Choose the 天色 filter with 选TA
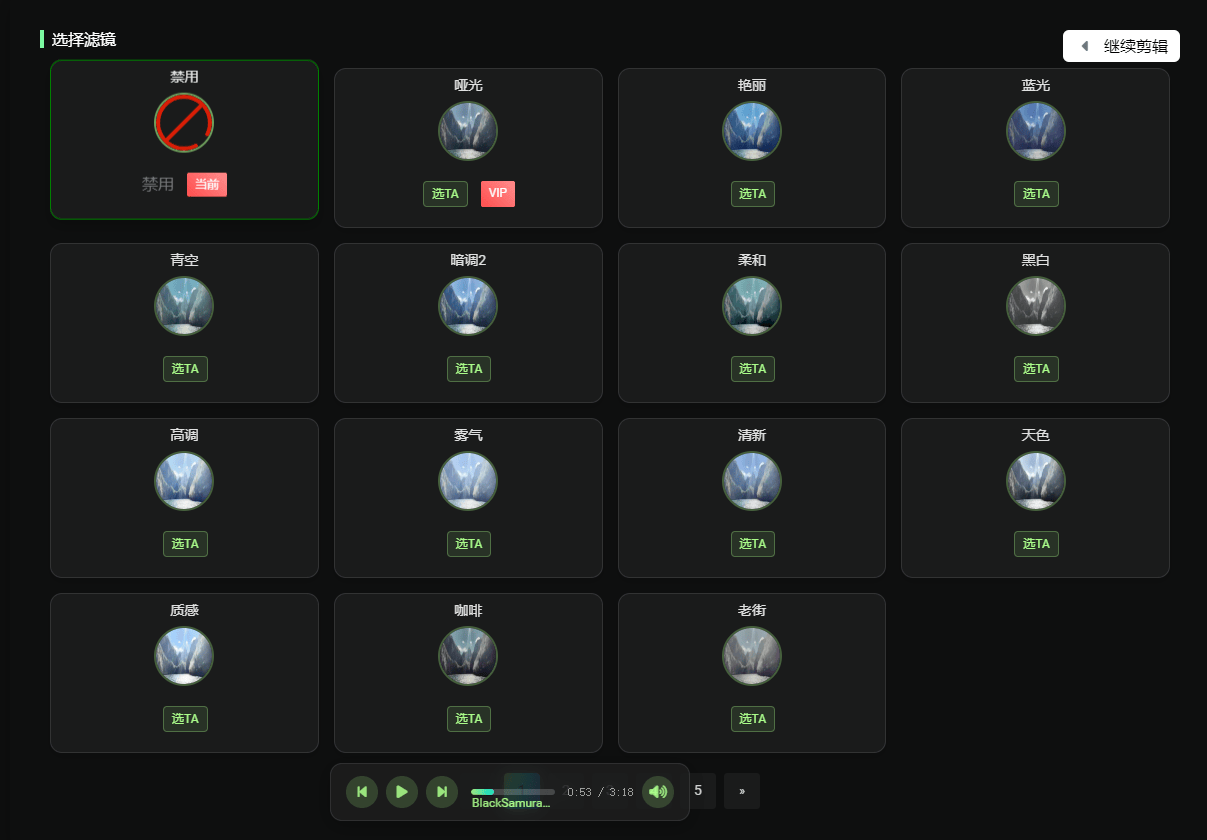1207x840 pixels. click(x=1036, y=544)
